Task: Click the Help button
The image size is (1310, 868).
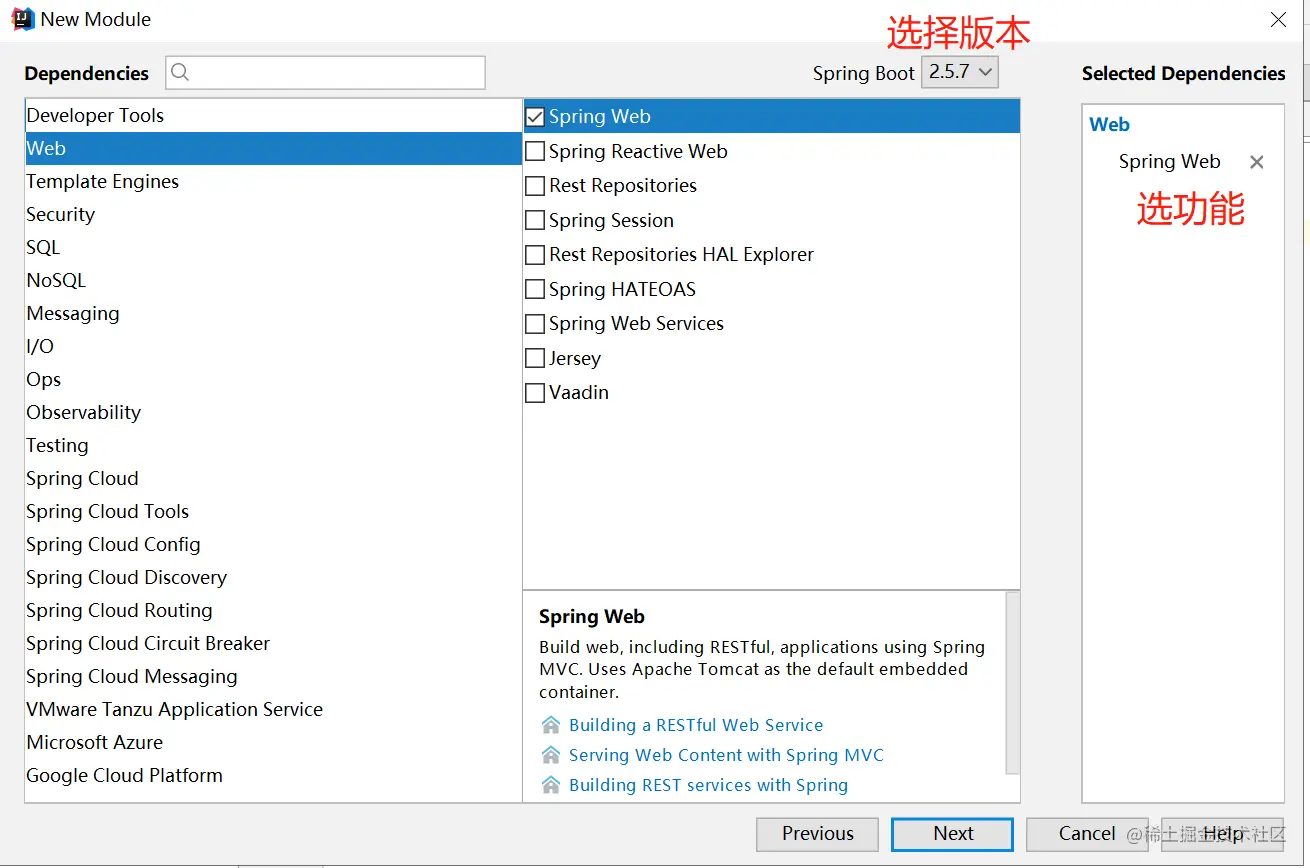Action: pos(1222,834)
